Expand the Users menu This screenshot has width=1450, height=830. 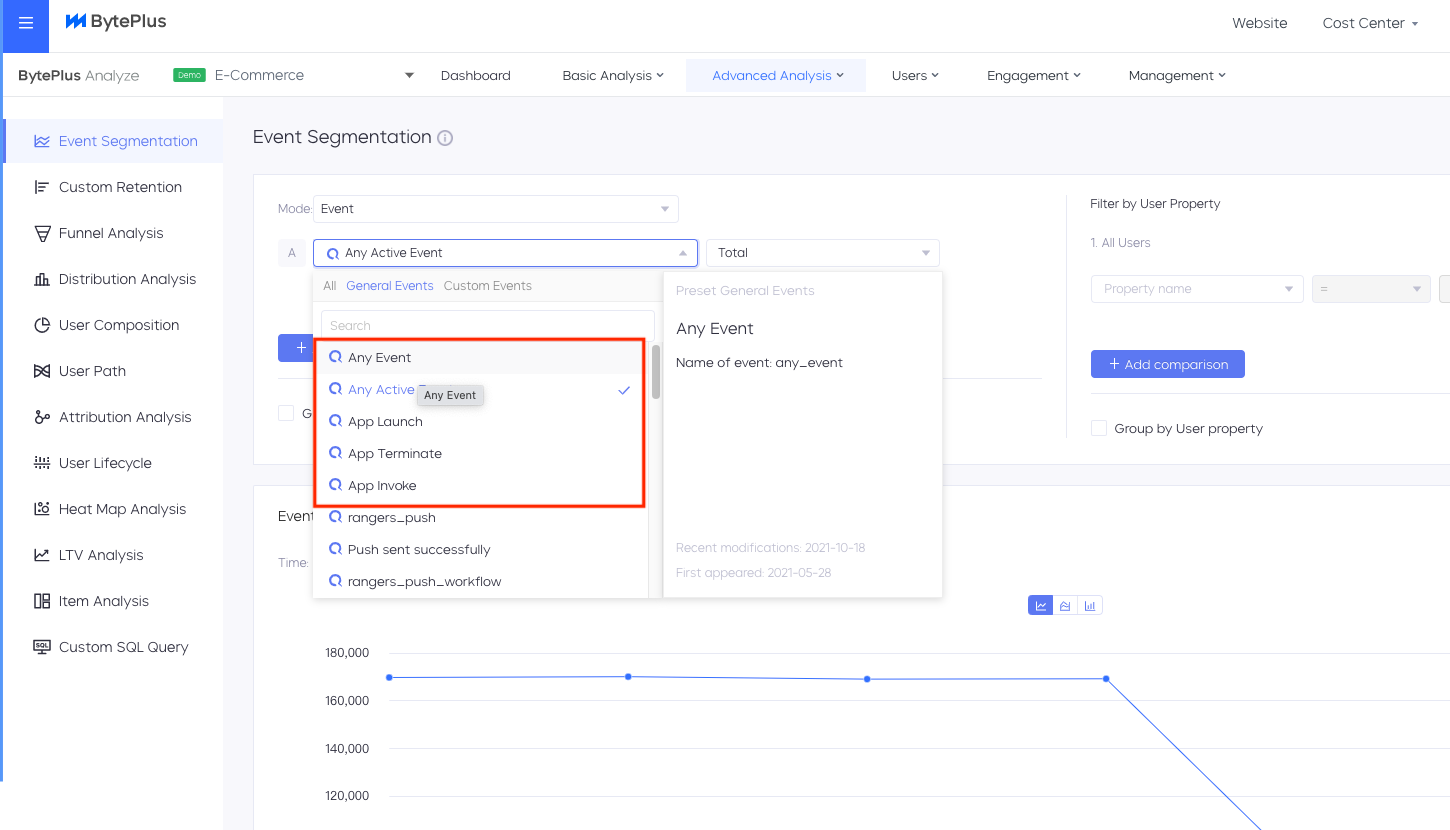pos(915,75)
